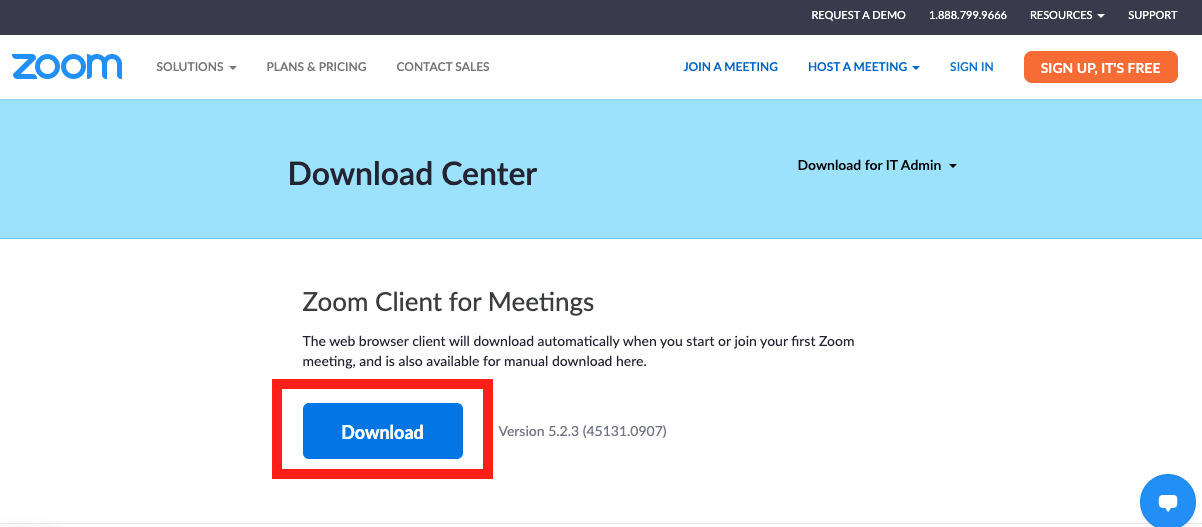Expand Download for IT Admin dropdown
This screenshot has height=527, width=1202.
tap(877, 165)
